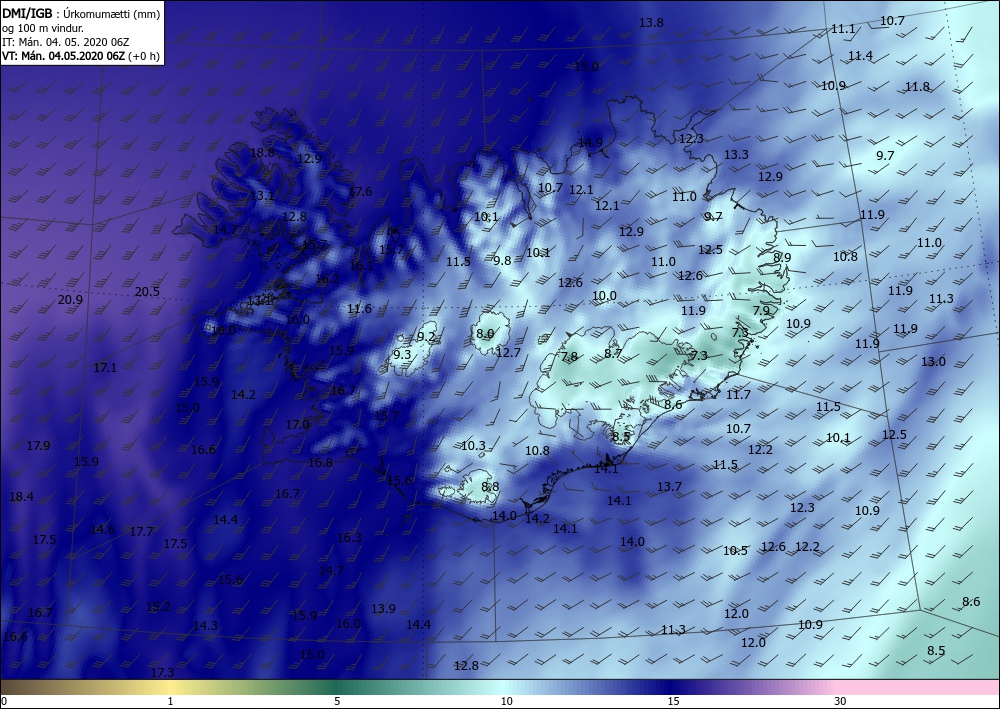This screenshot has width=1000, height=709.
Task: Click the 16.8 value on the map
Action: point(320,462)
